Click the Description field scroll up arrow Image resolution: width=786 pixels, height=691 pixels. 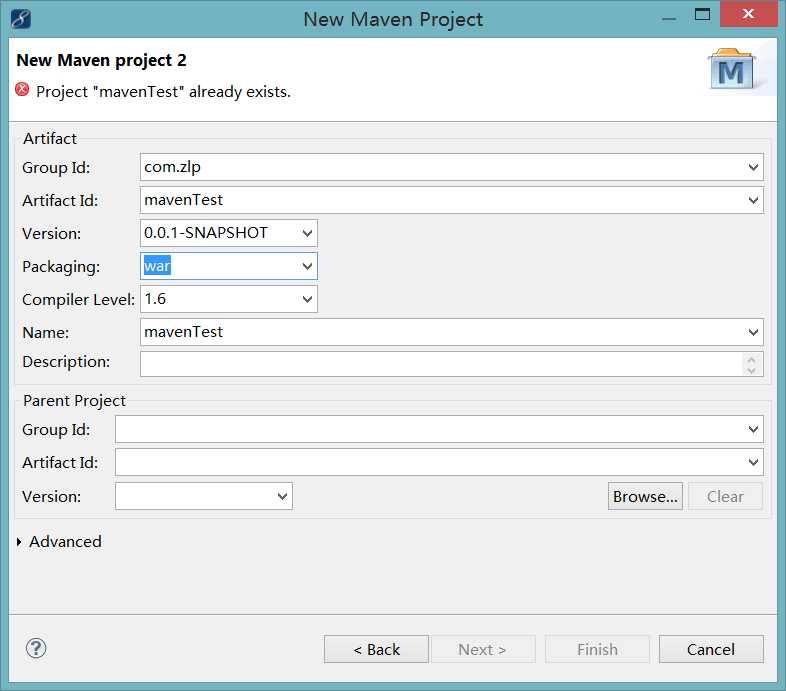(751, 360)
